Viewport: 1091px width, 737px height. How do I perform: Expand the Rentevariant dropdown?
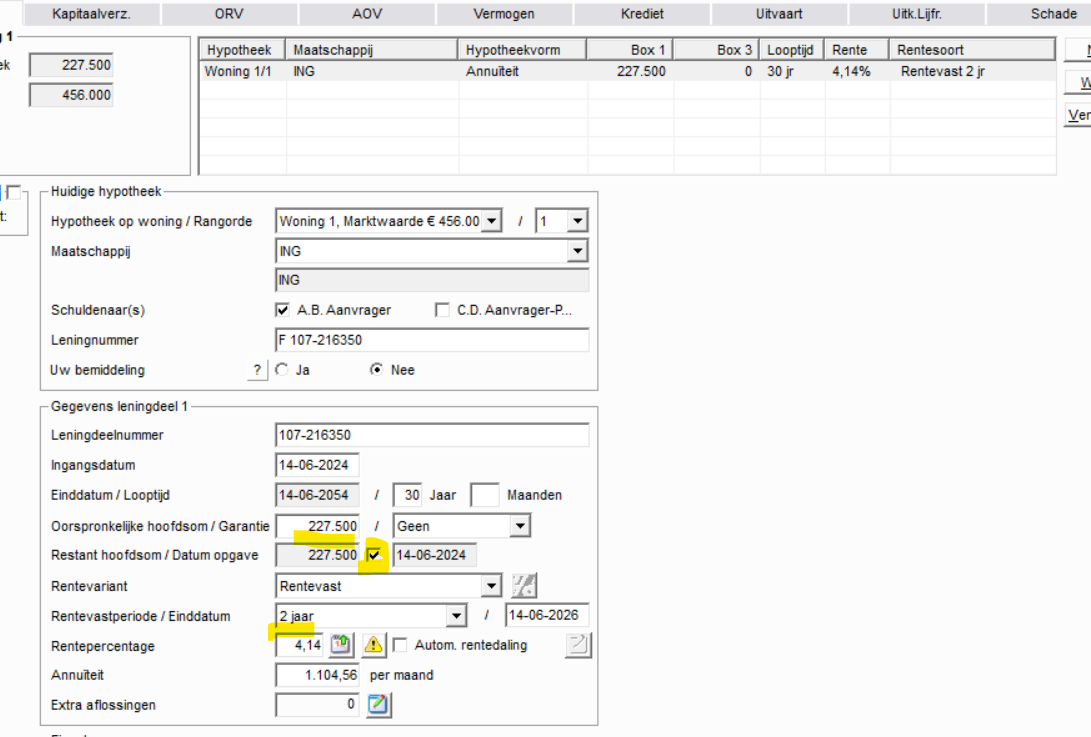pyautogui.click(x=491, y=586)
